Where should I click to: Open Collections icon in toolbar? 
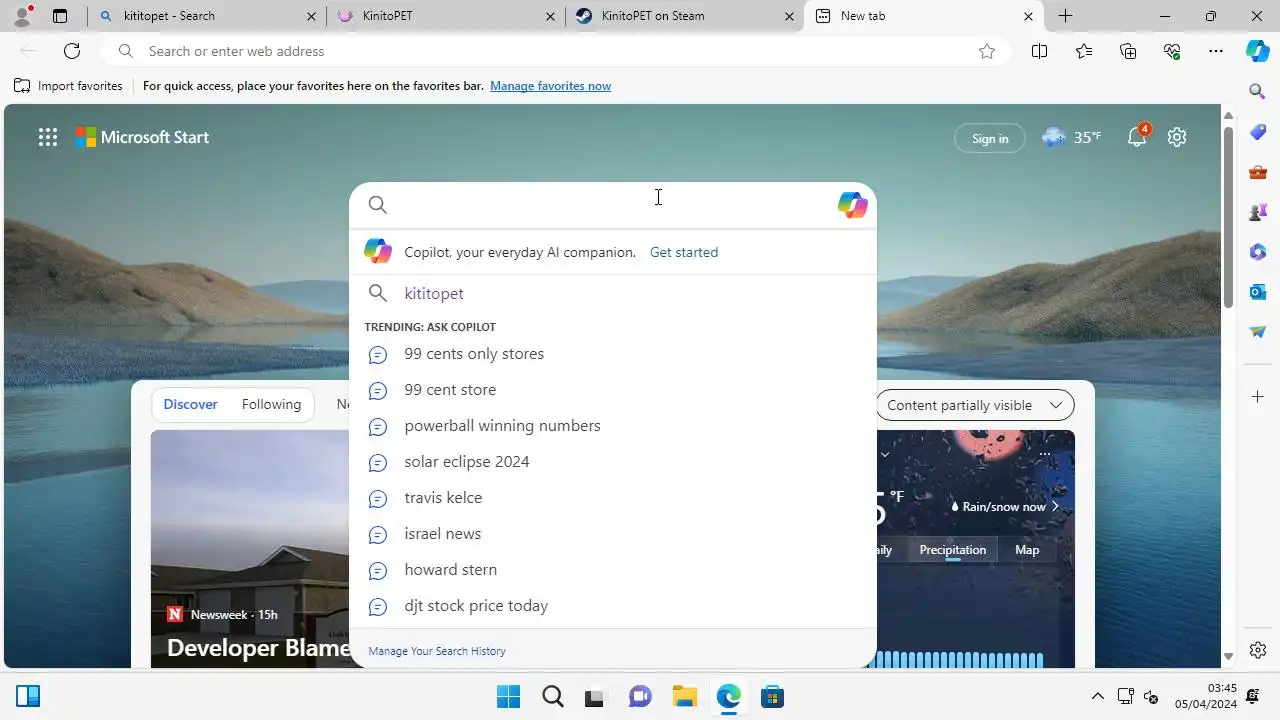click(x=1128, y=51)
